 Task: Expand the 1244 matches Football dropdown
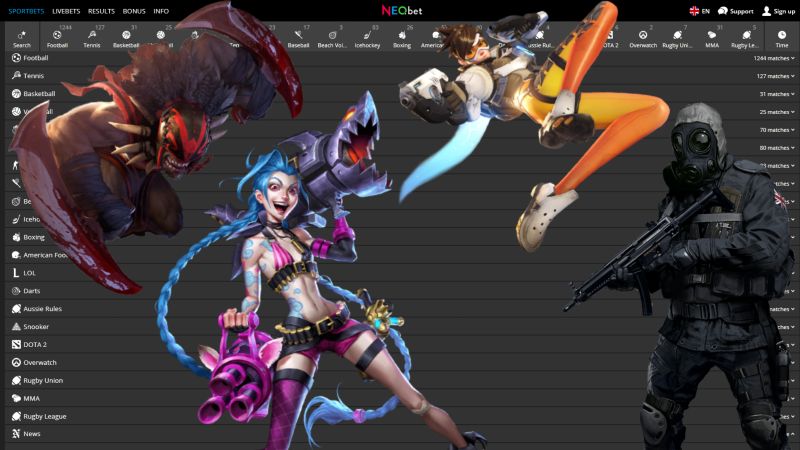(774, 58)
